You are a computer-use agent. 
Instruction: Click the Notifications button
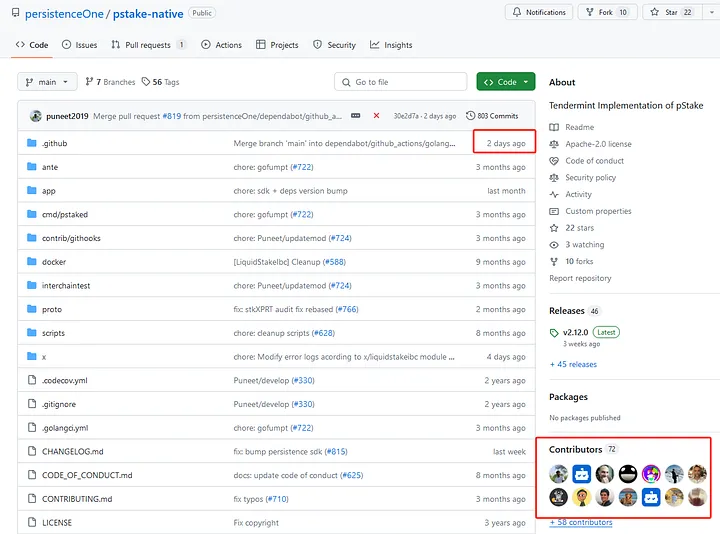pos(538,13)
